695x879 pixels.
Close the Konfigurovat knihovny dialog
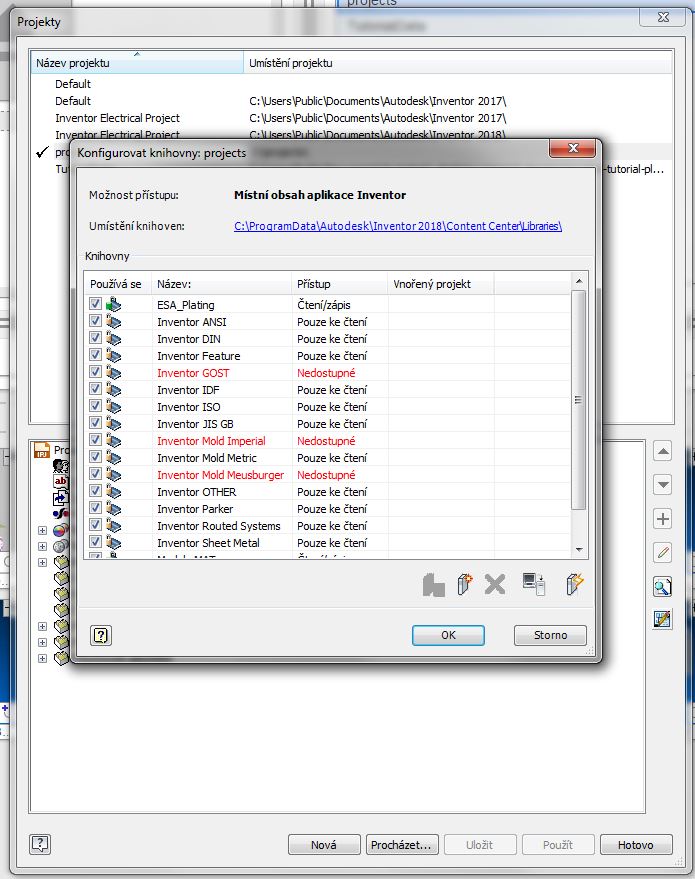coord(572,148)
